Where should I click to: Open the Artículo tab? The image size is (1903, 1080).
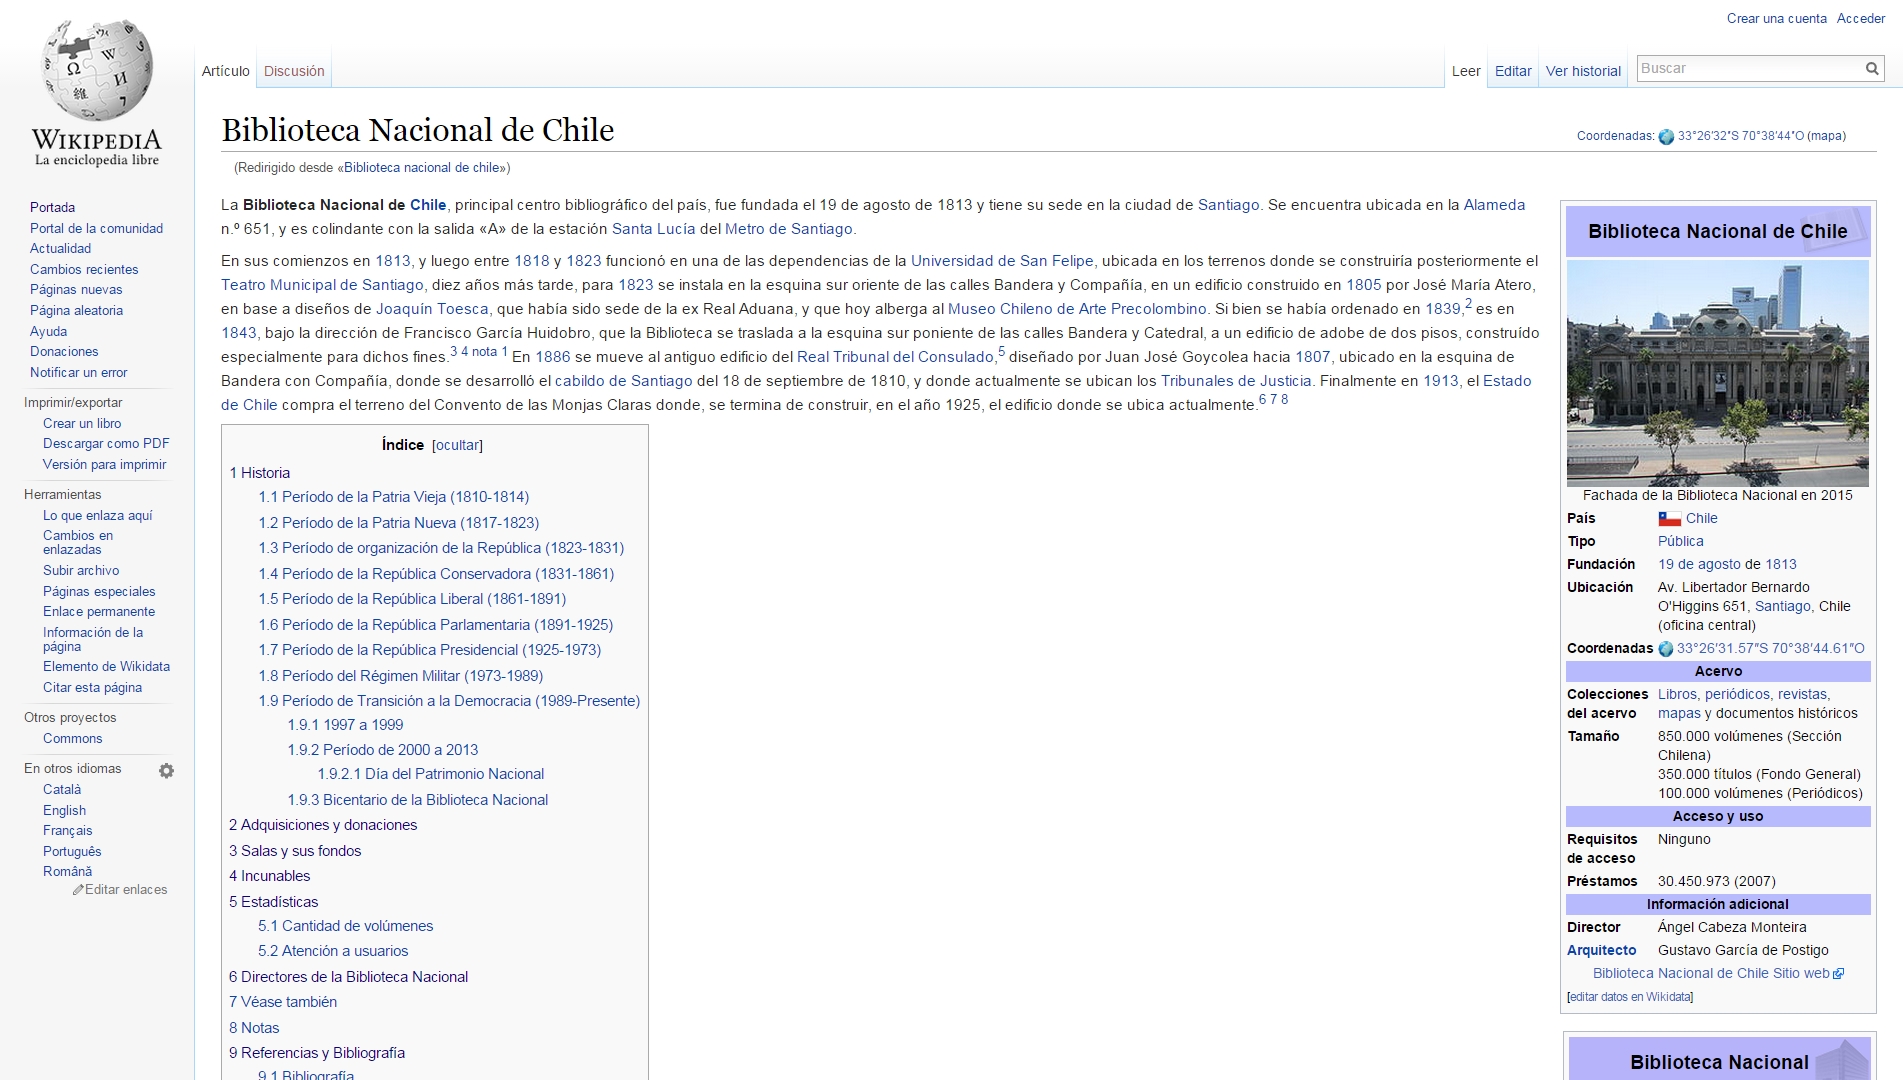coord(226,71)
